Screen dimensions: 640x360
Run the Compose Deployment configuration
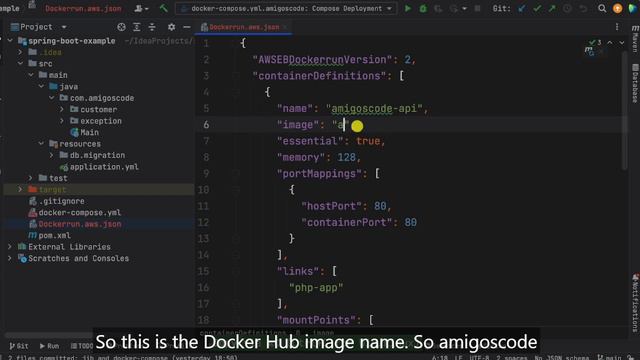(x=407, y=8)
